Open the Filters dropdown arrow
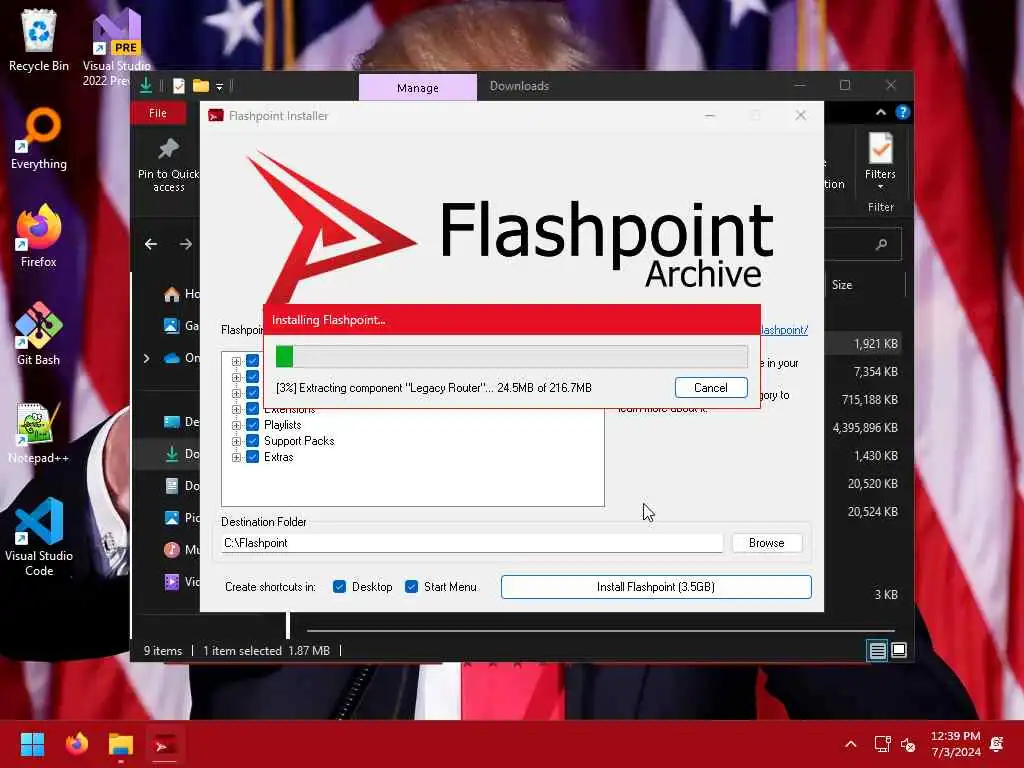 coord(880,187)
